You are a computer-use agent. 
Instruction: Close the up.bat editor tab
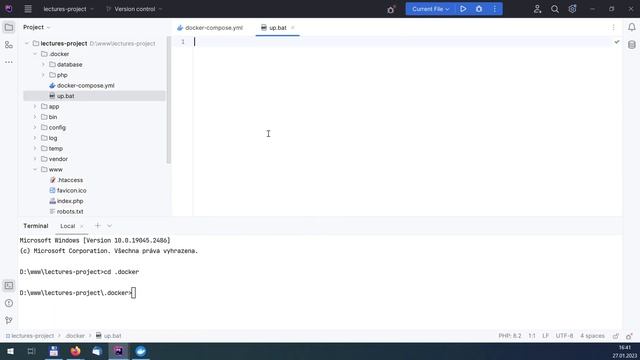tap(293, 28)
